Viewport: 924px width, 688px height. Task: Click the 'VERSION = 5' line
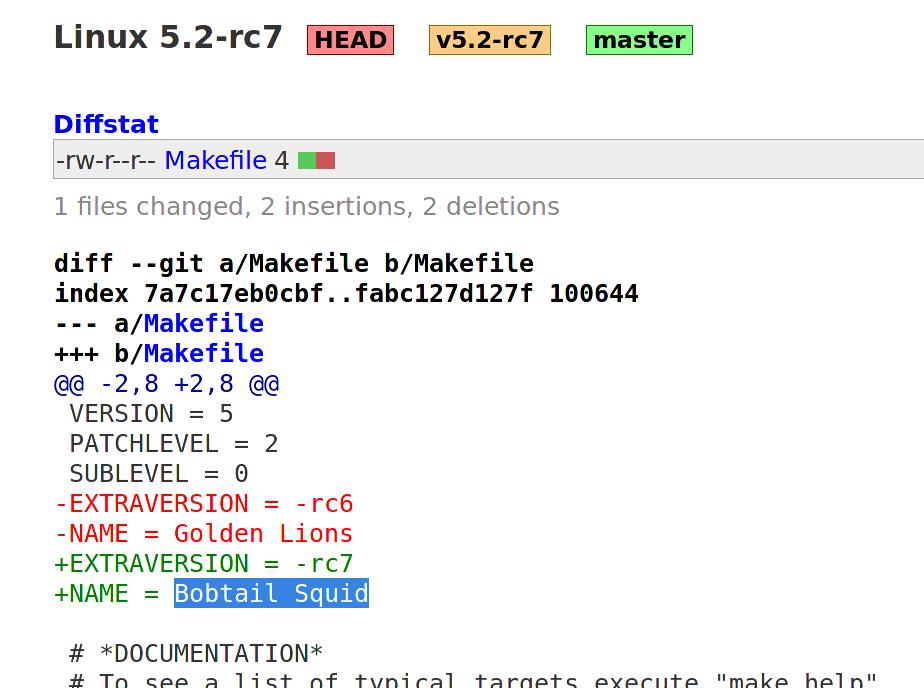point(151,414)
